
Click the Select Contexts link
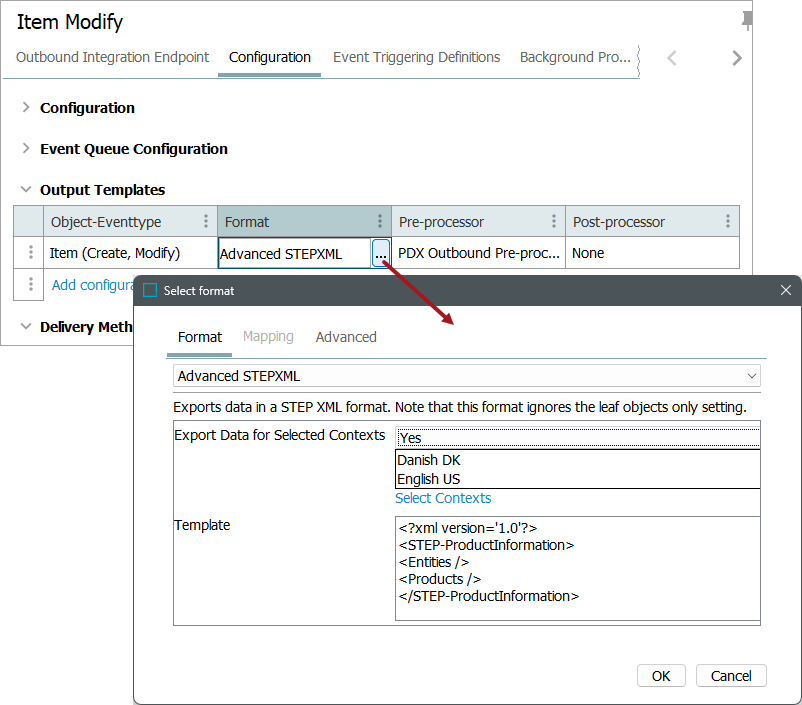443,498
